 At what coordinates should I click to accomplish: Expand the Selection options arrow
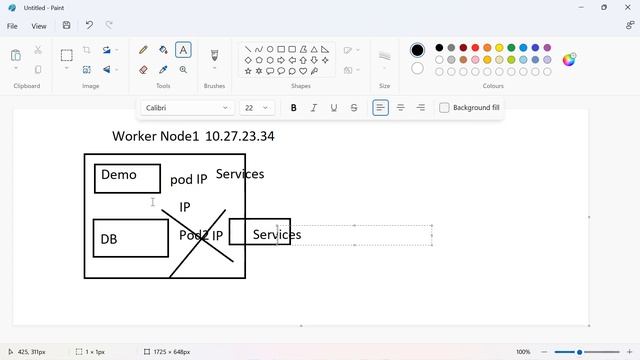click(67, 68)
